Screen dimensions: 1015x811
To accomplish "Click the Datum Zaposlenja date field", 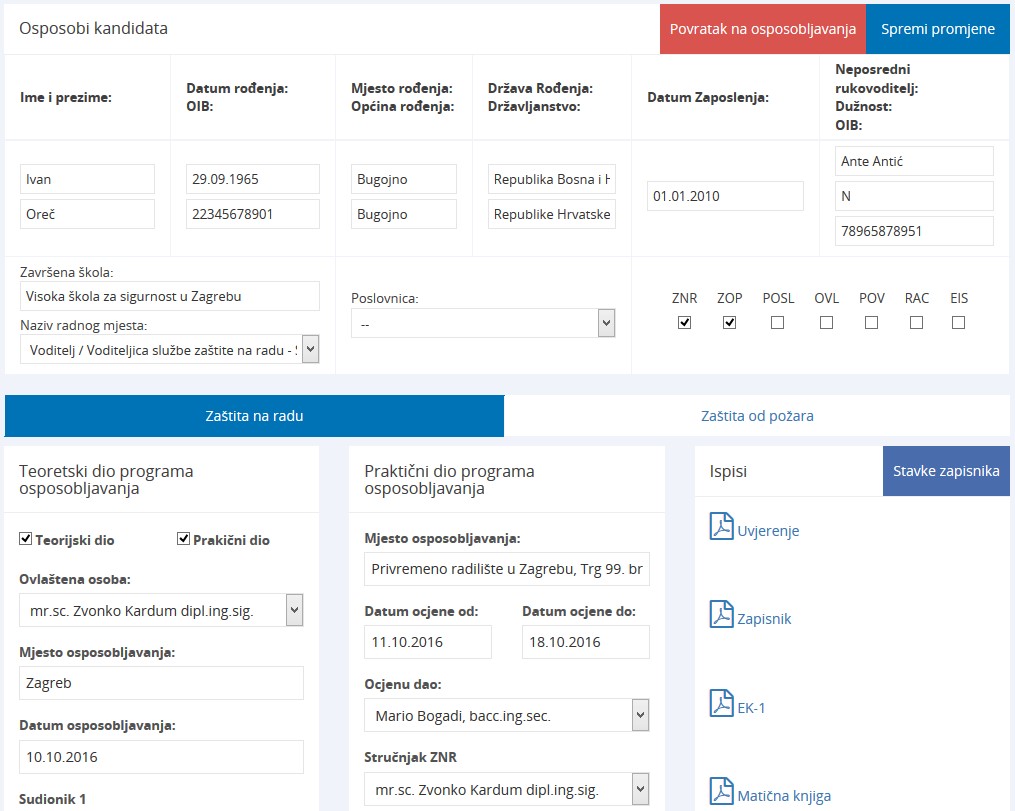I will click(725, 196).
